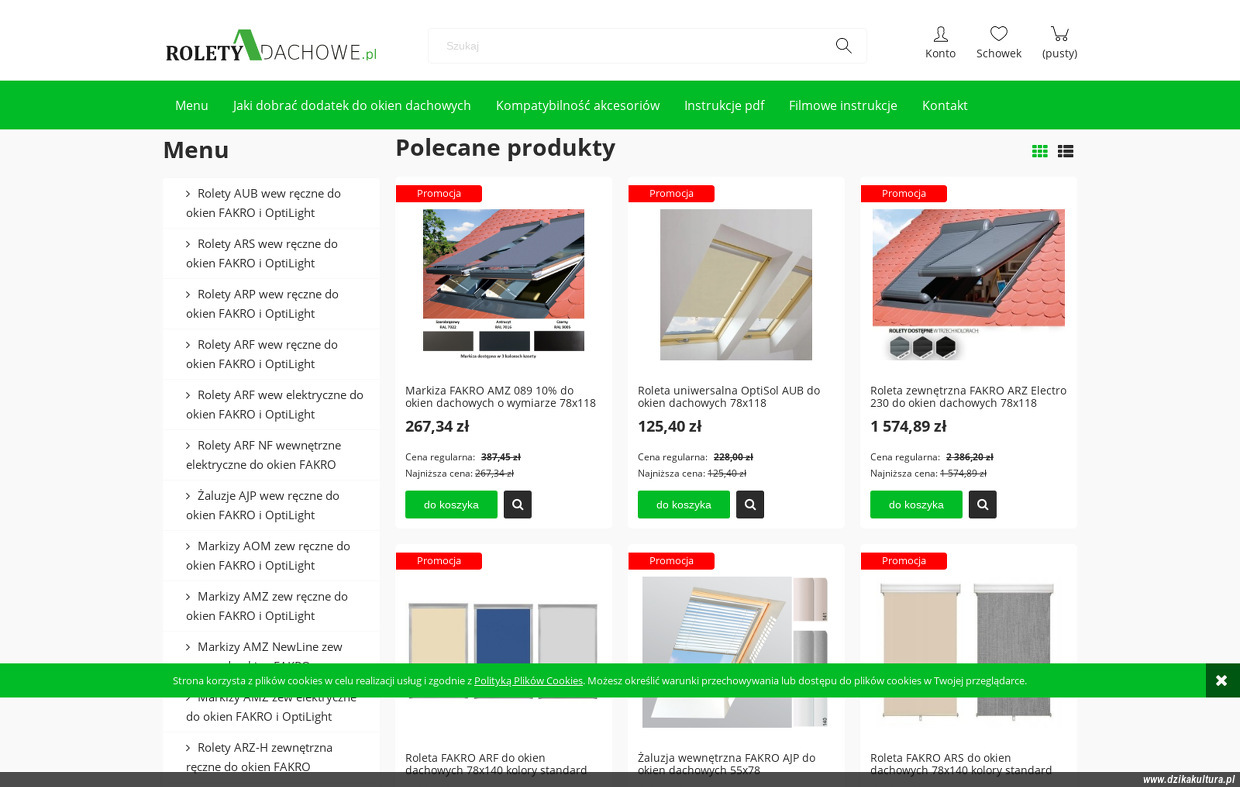1240x787 pixels.
Task: Open the empty shopping cart icon
Action: [x=1060, y=34]
